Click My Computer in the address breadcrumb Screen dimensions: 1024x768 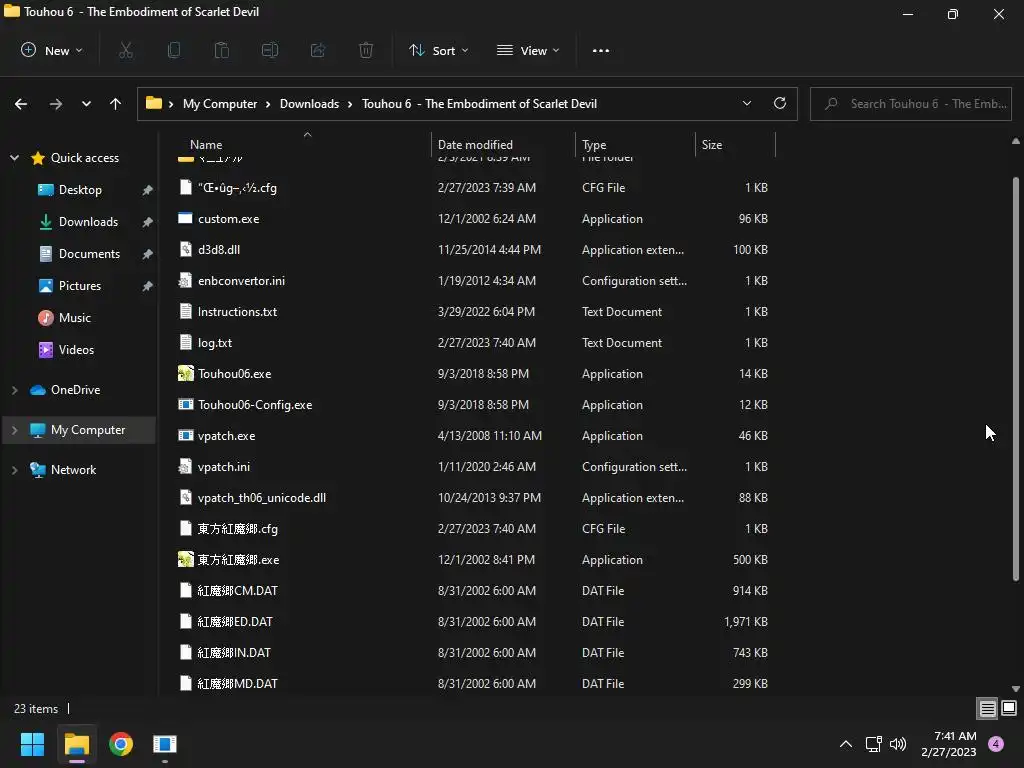(219, 104)
